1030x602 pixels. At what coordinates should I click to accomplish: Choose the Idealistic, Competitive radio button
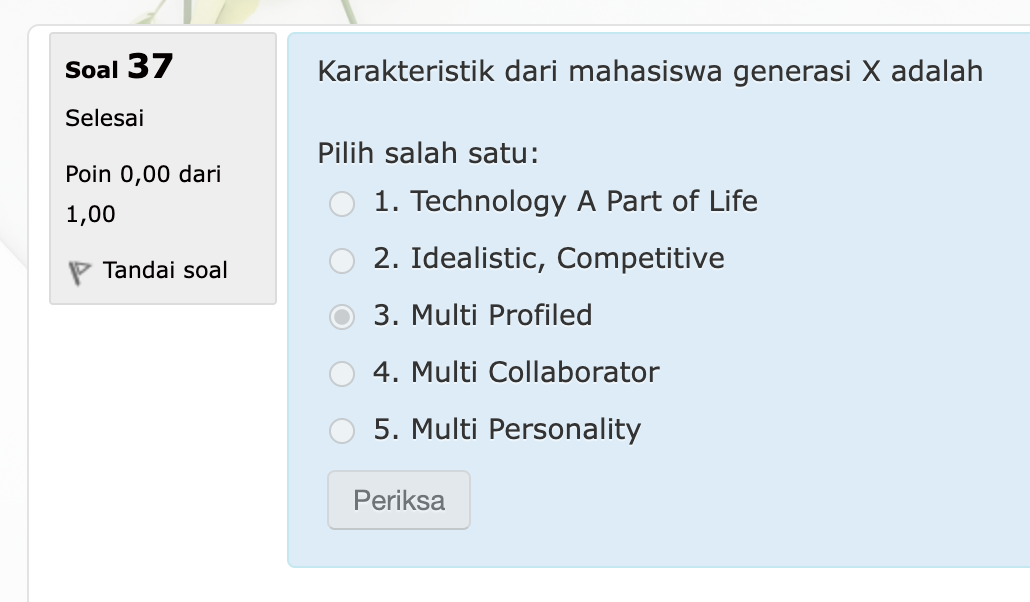pyautogui.click(x=342, y=261)
